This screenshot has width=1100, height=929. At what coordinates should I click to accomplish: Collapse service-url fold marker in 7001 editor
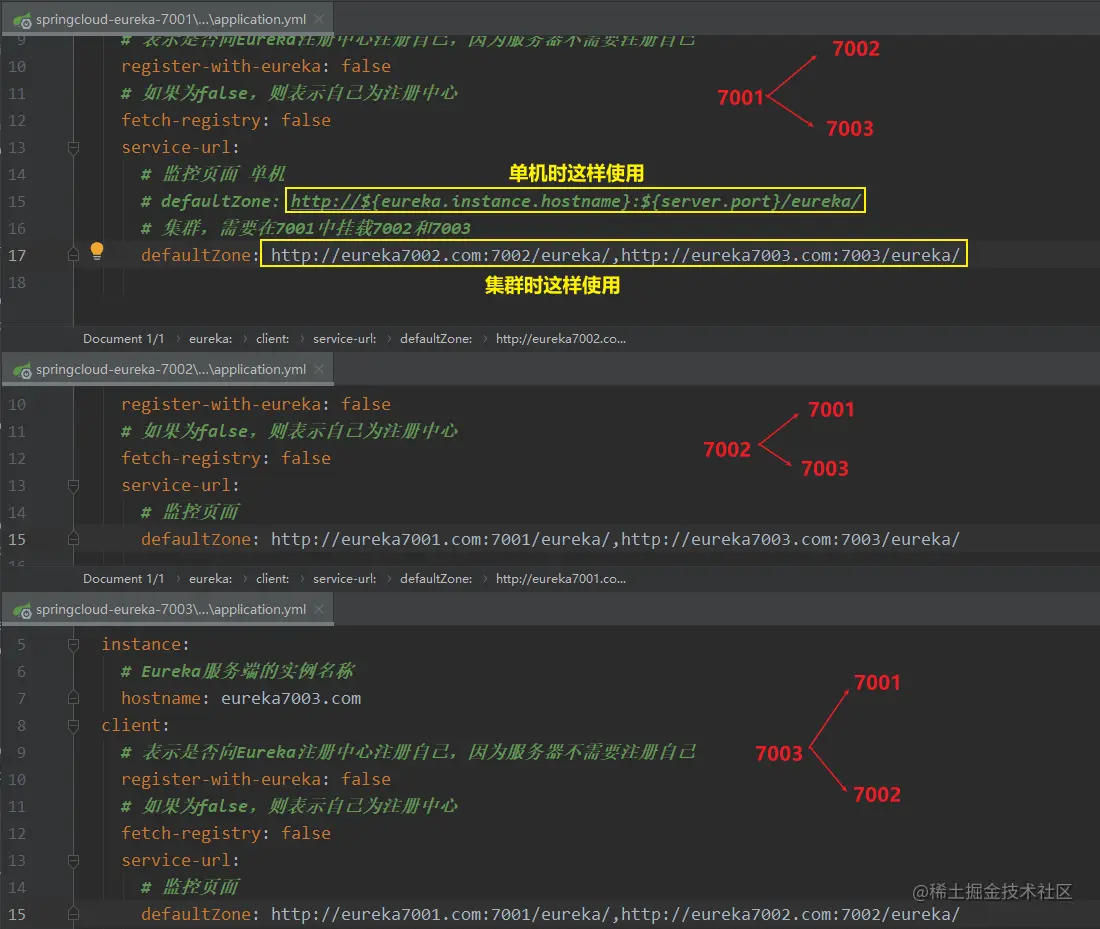(x=73, y=147)
